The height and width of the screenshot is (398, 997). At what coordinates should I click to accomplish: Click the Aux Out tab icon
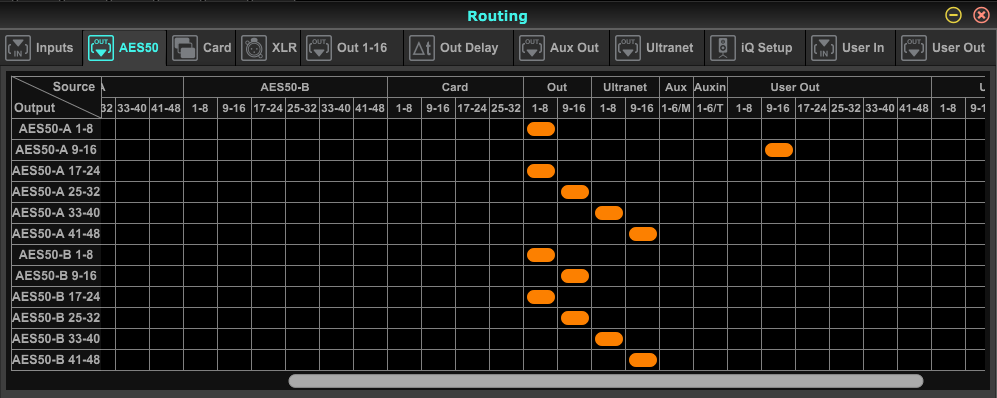(532, 48)
